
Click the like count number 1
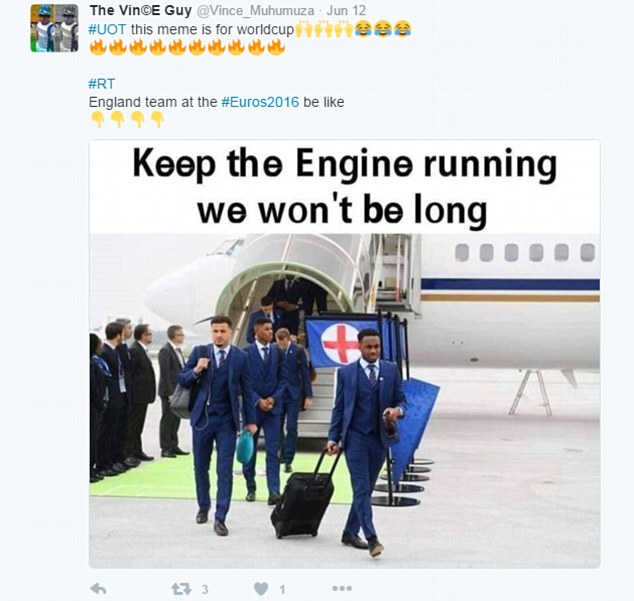pos(282,589)
